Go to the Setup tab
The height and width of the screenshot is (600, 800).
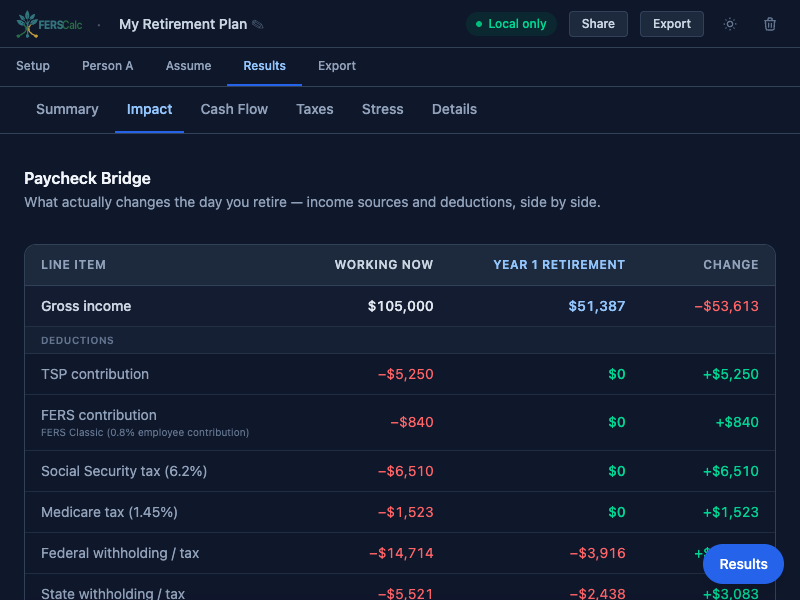pos(33,66)
